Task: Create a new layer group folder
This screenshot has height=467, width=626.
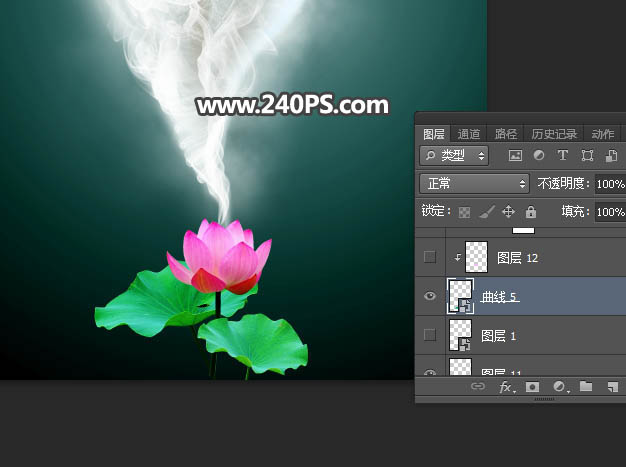Action: pos(585,386)
